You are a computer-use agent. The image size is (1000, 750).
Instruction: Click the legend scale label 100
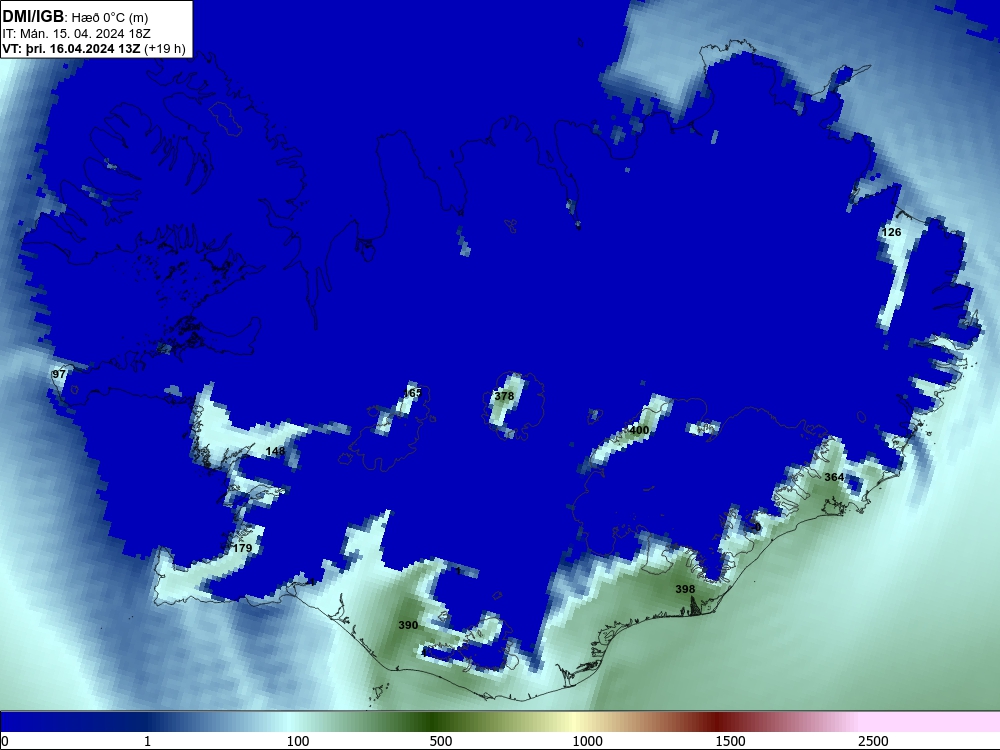298,741
